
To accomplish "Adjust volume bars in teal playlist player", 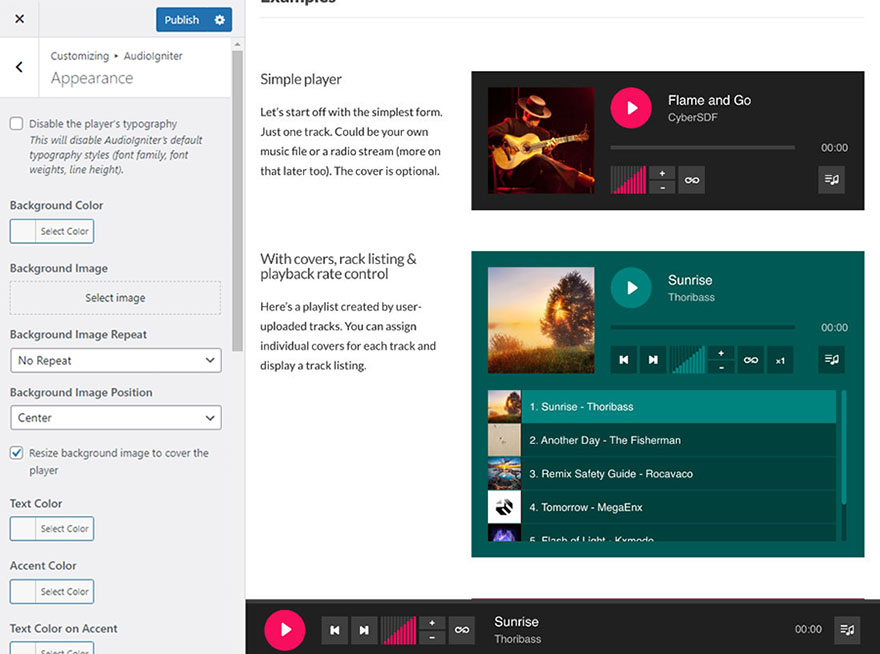I will pos(688,360).
